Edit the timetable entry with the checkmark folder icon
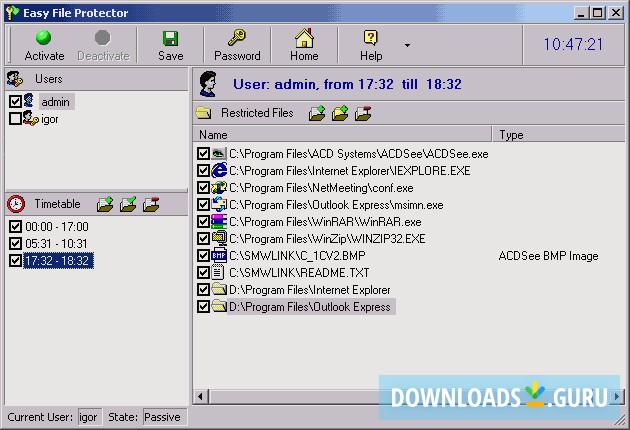This screenshot has height=430, width=630. point(128,204)
